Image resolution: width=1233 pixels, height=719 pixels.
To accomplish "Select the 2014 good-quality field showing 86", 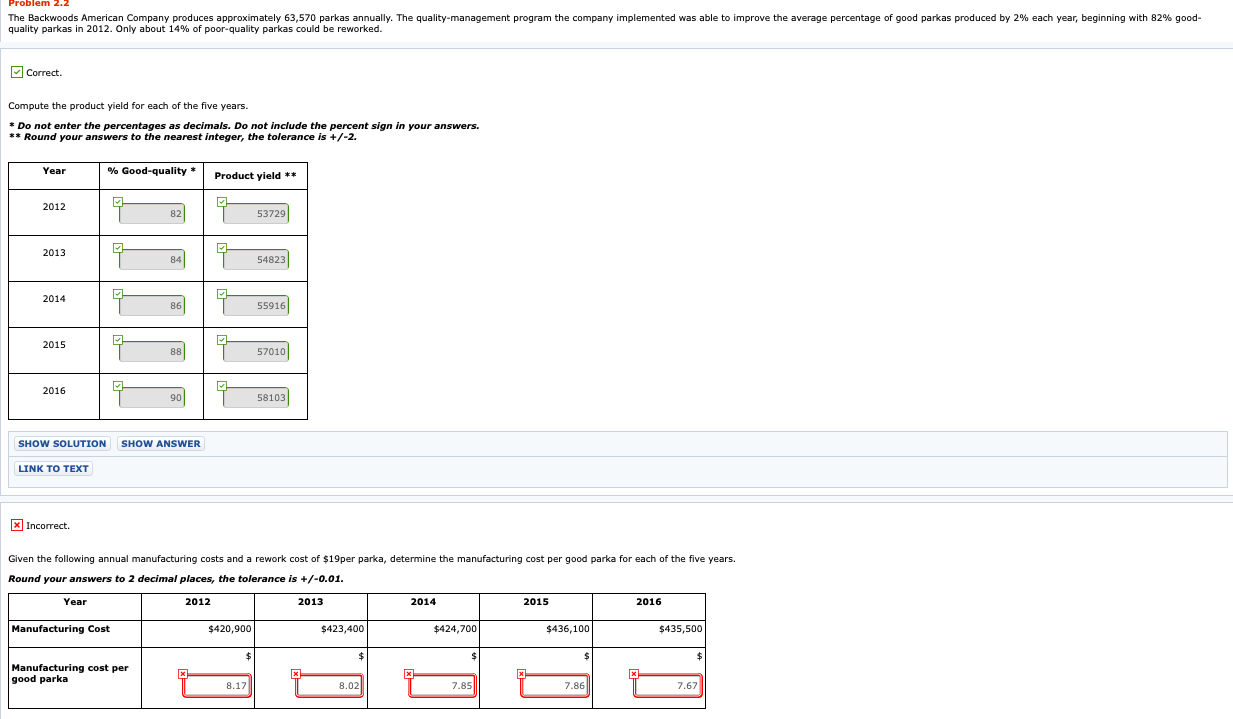I will tap(152, 305).
